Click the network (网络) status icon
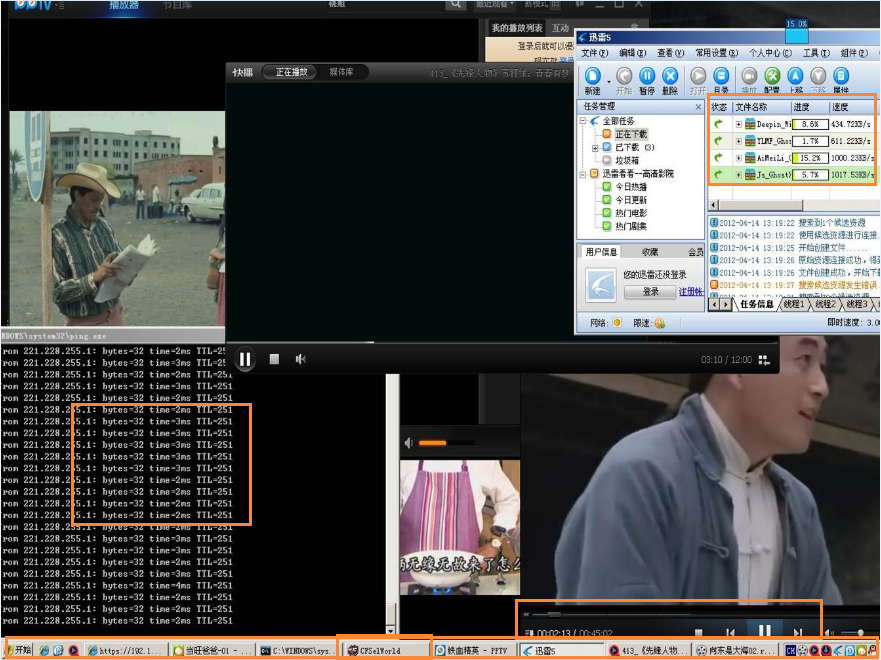Screen dimensions: 881x660 pos(617,322)
